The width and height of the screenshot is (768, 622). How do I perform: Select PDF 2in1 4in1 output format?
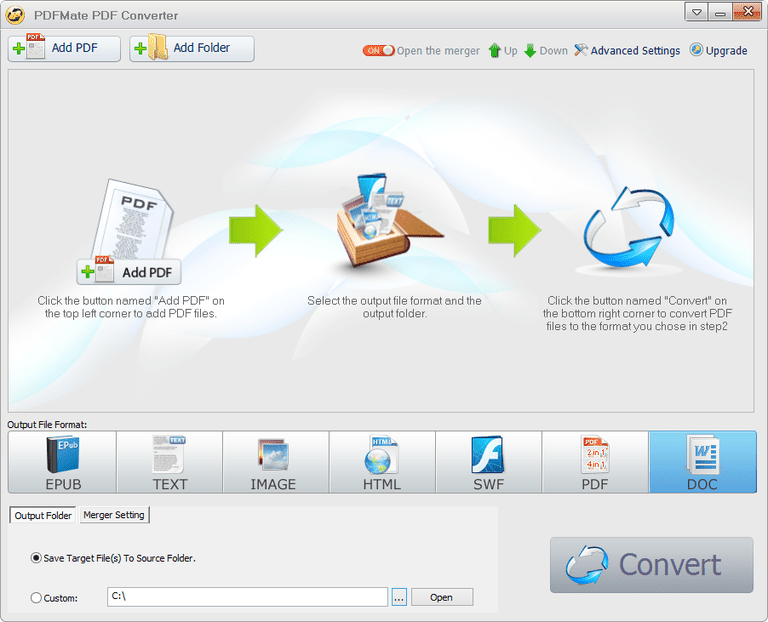(595, 462)
